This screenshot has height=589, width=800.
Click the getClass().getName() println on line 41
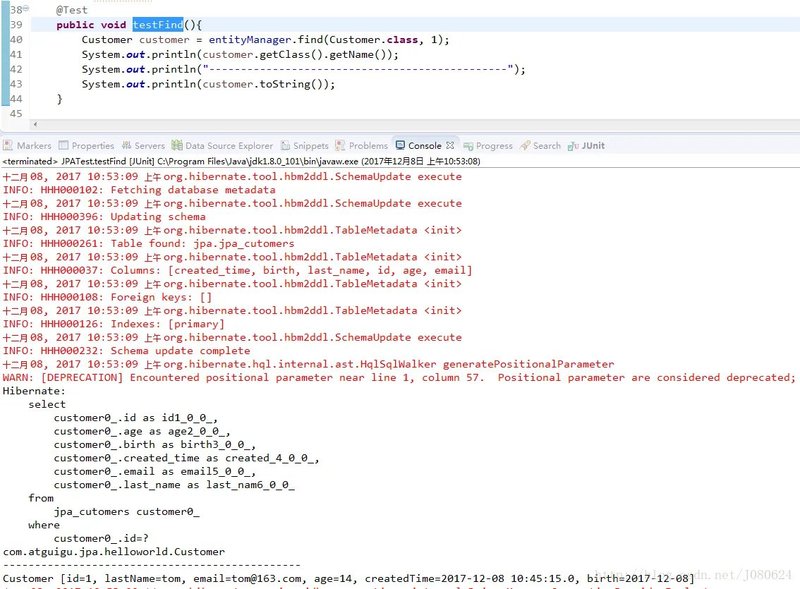tap(240, 54)
